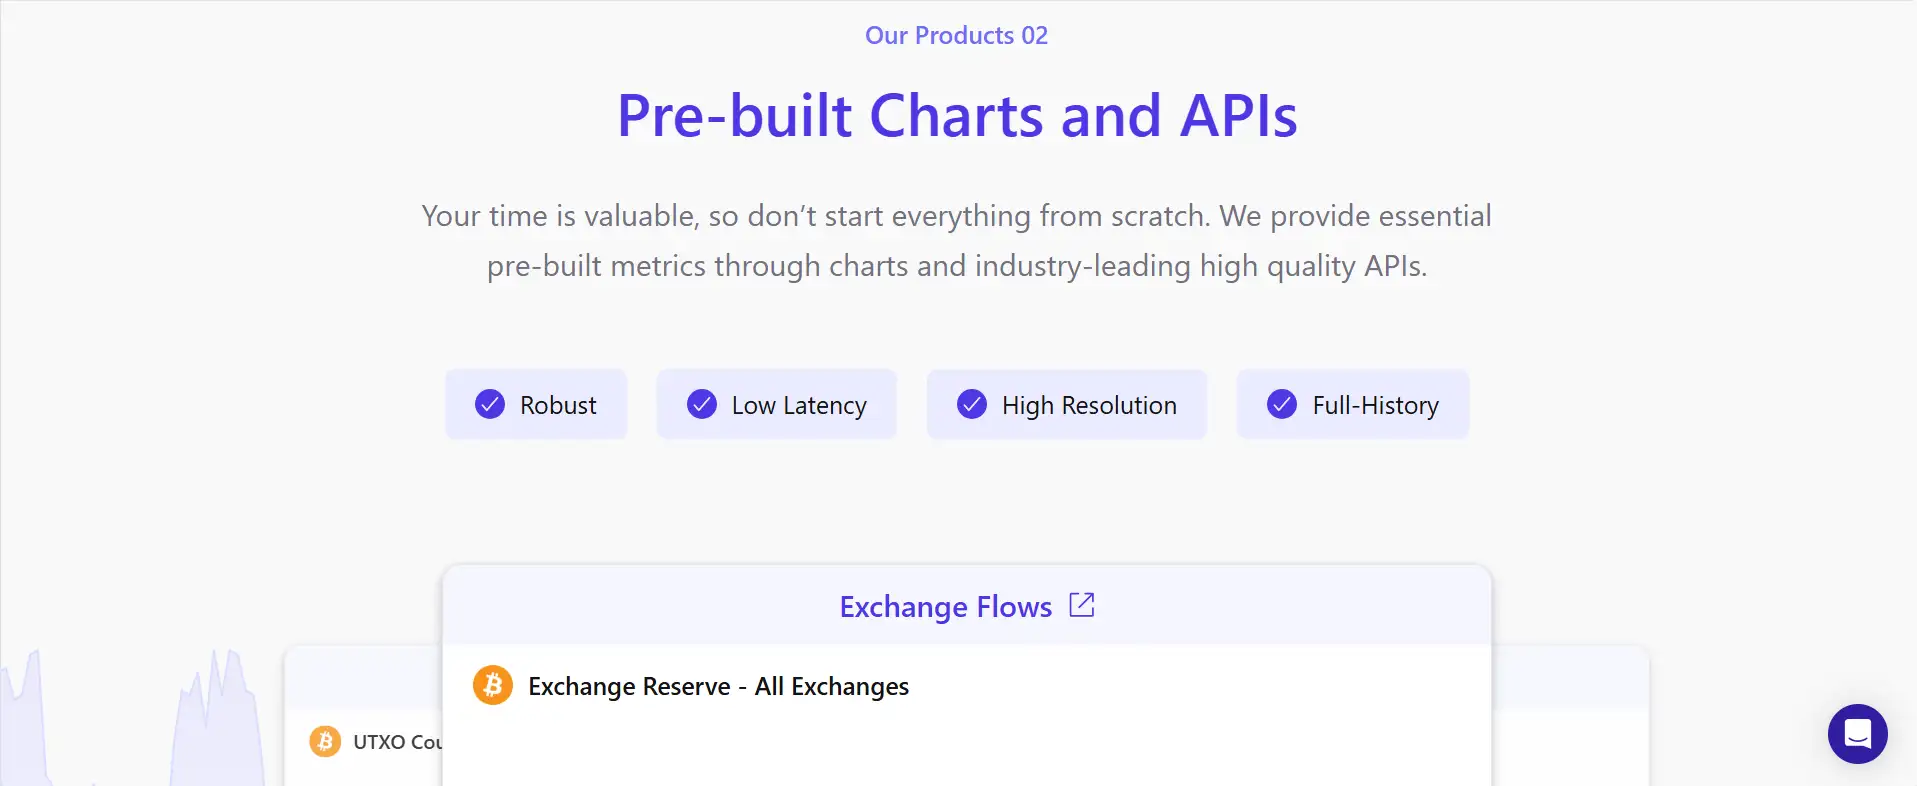The image size is (1917, 786).
Task: Click the Our Products 02 section label
Action: click(956, 36)
